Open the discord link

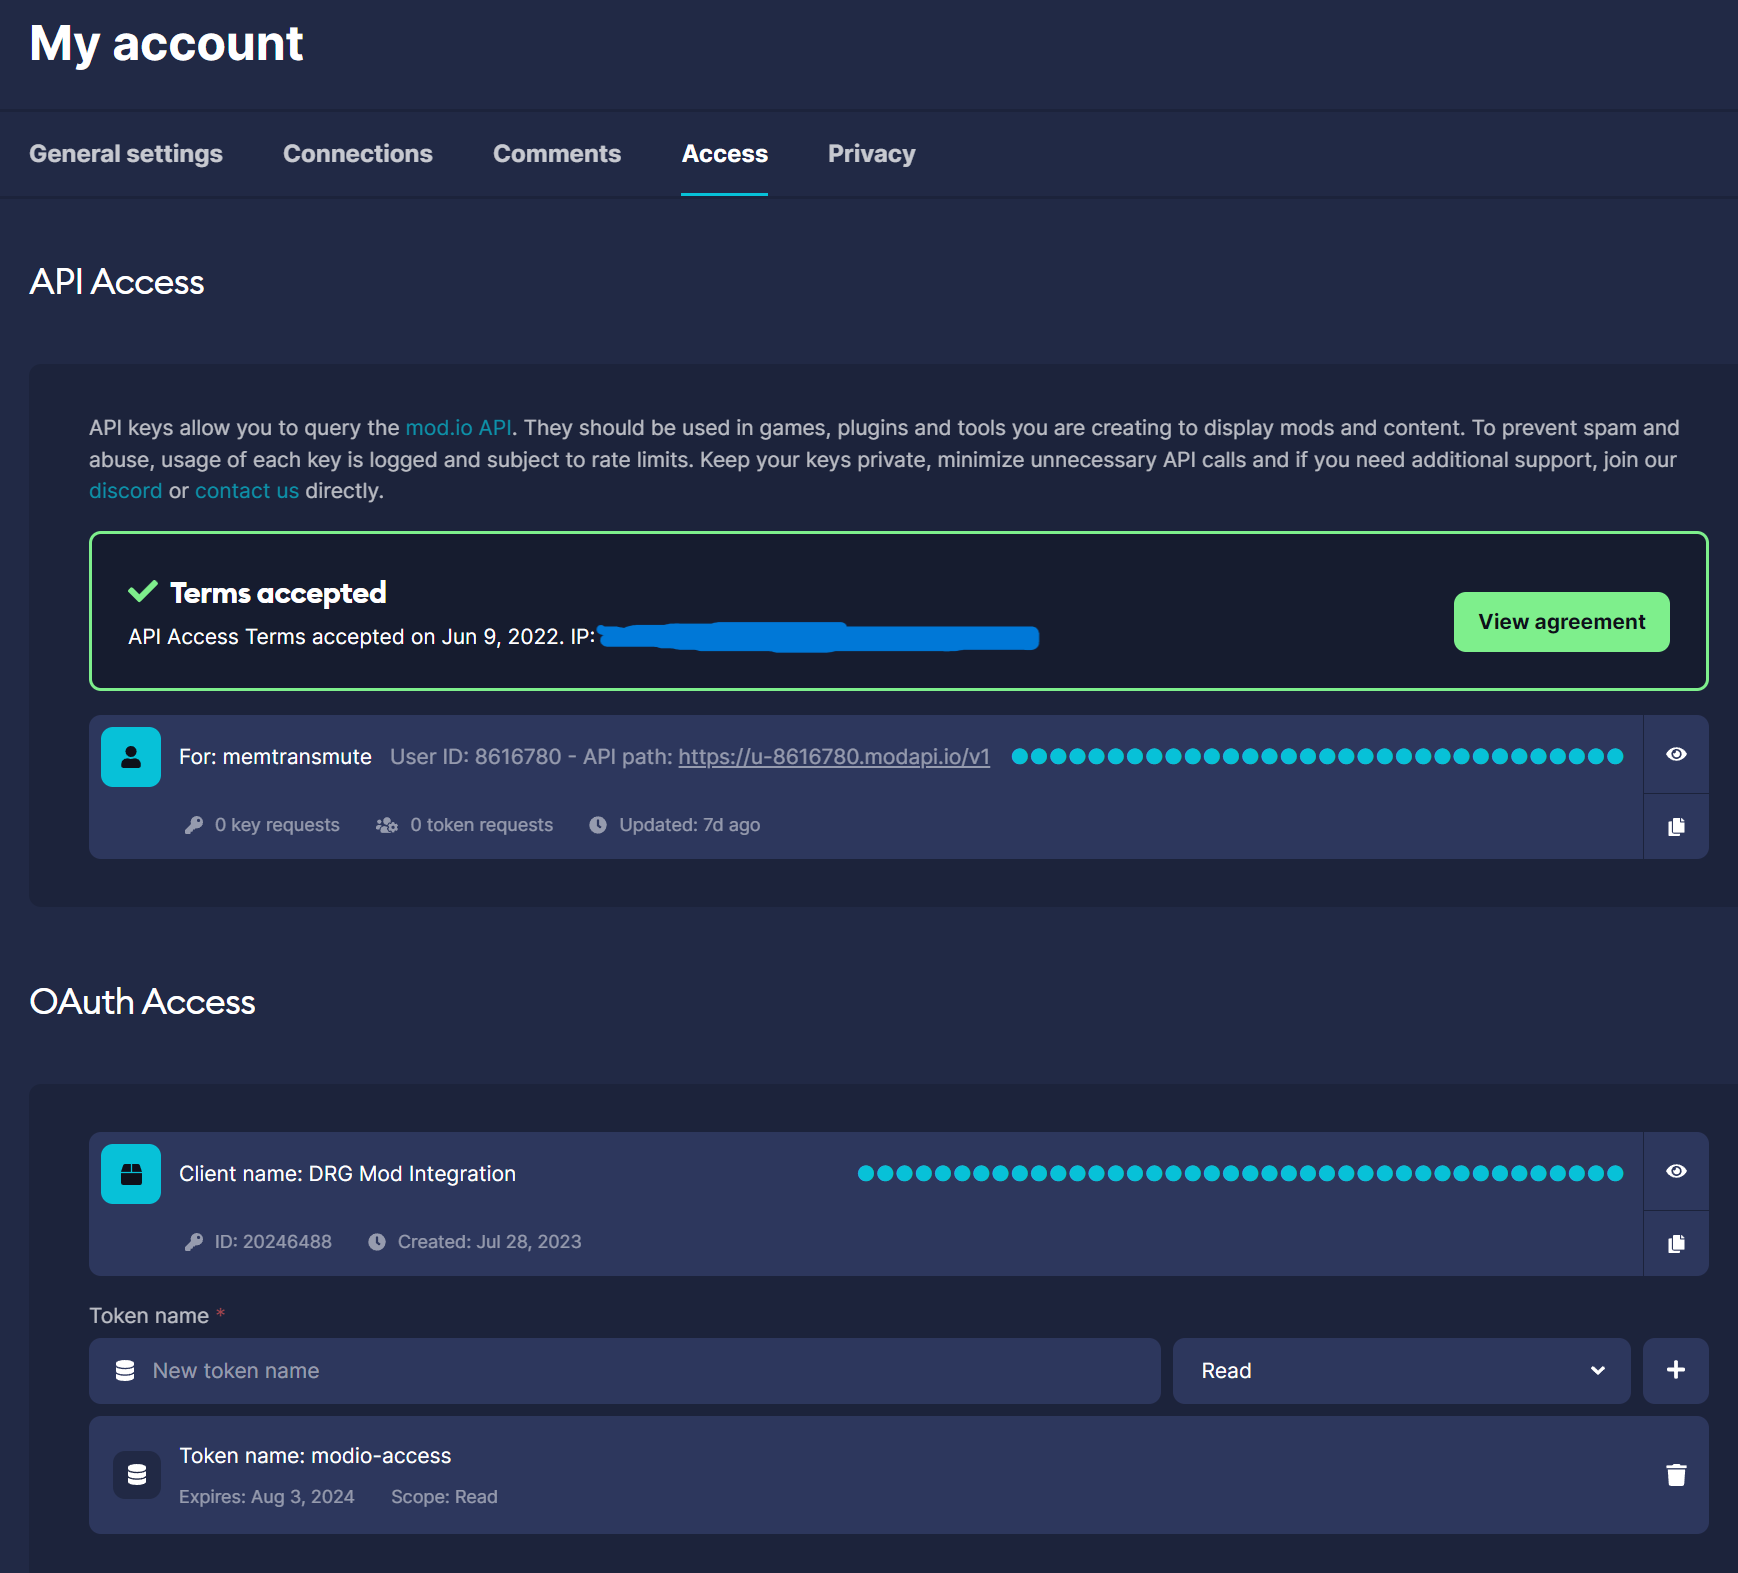tap(125, 491)
